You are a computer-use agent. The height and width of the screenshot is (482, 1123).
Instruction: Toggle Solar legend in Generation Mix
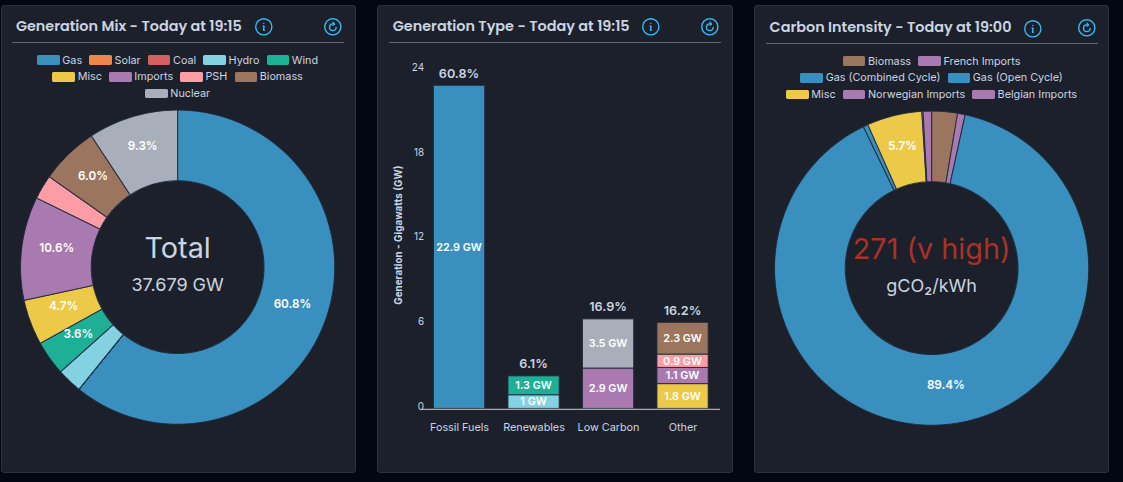point(115,60)
